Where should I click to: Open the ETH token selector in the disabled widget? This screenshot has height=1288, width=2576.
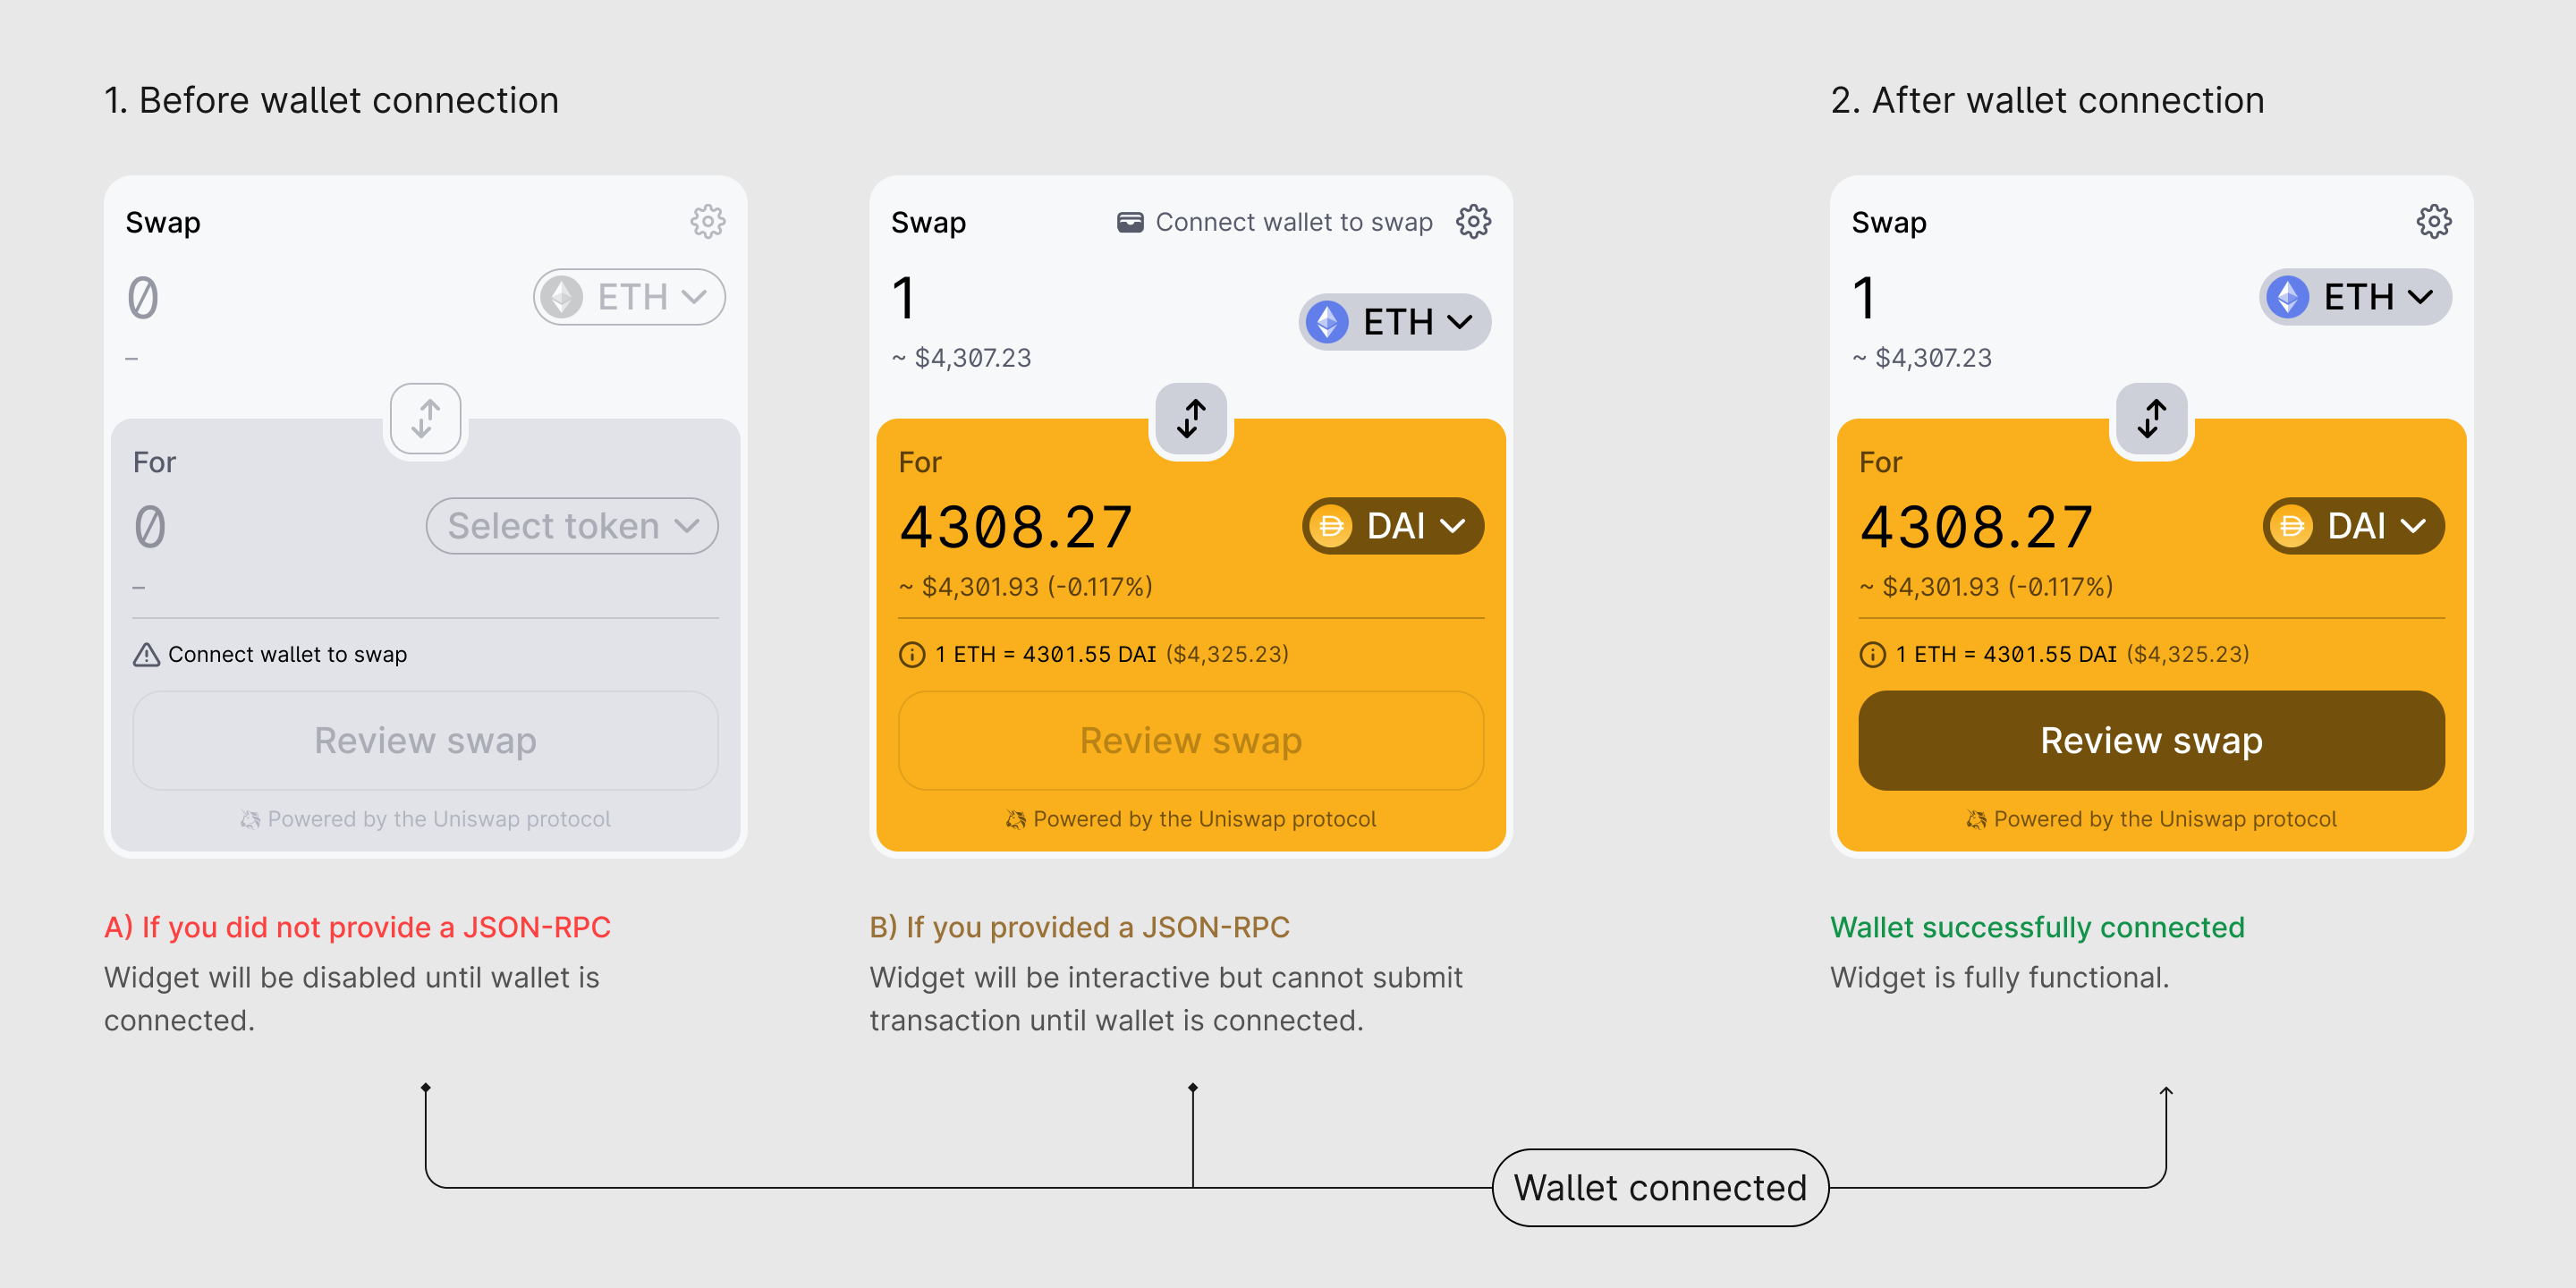coord(628,297)
